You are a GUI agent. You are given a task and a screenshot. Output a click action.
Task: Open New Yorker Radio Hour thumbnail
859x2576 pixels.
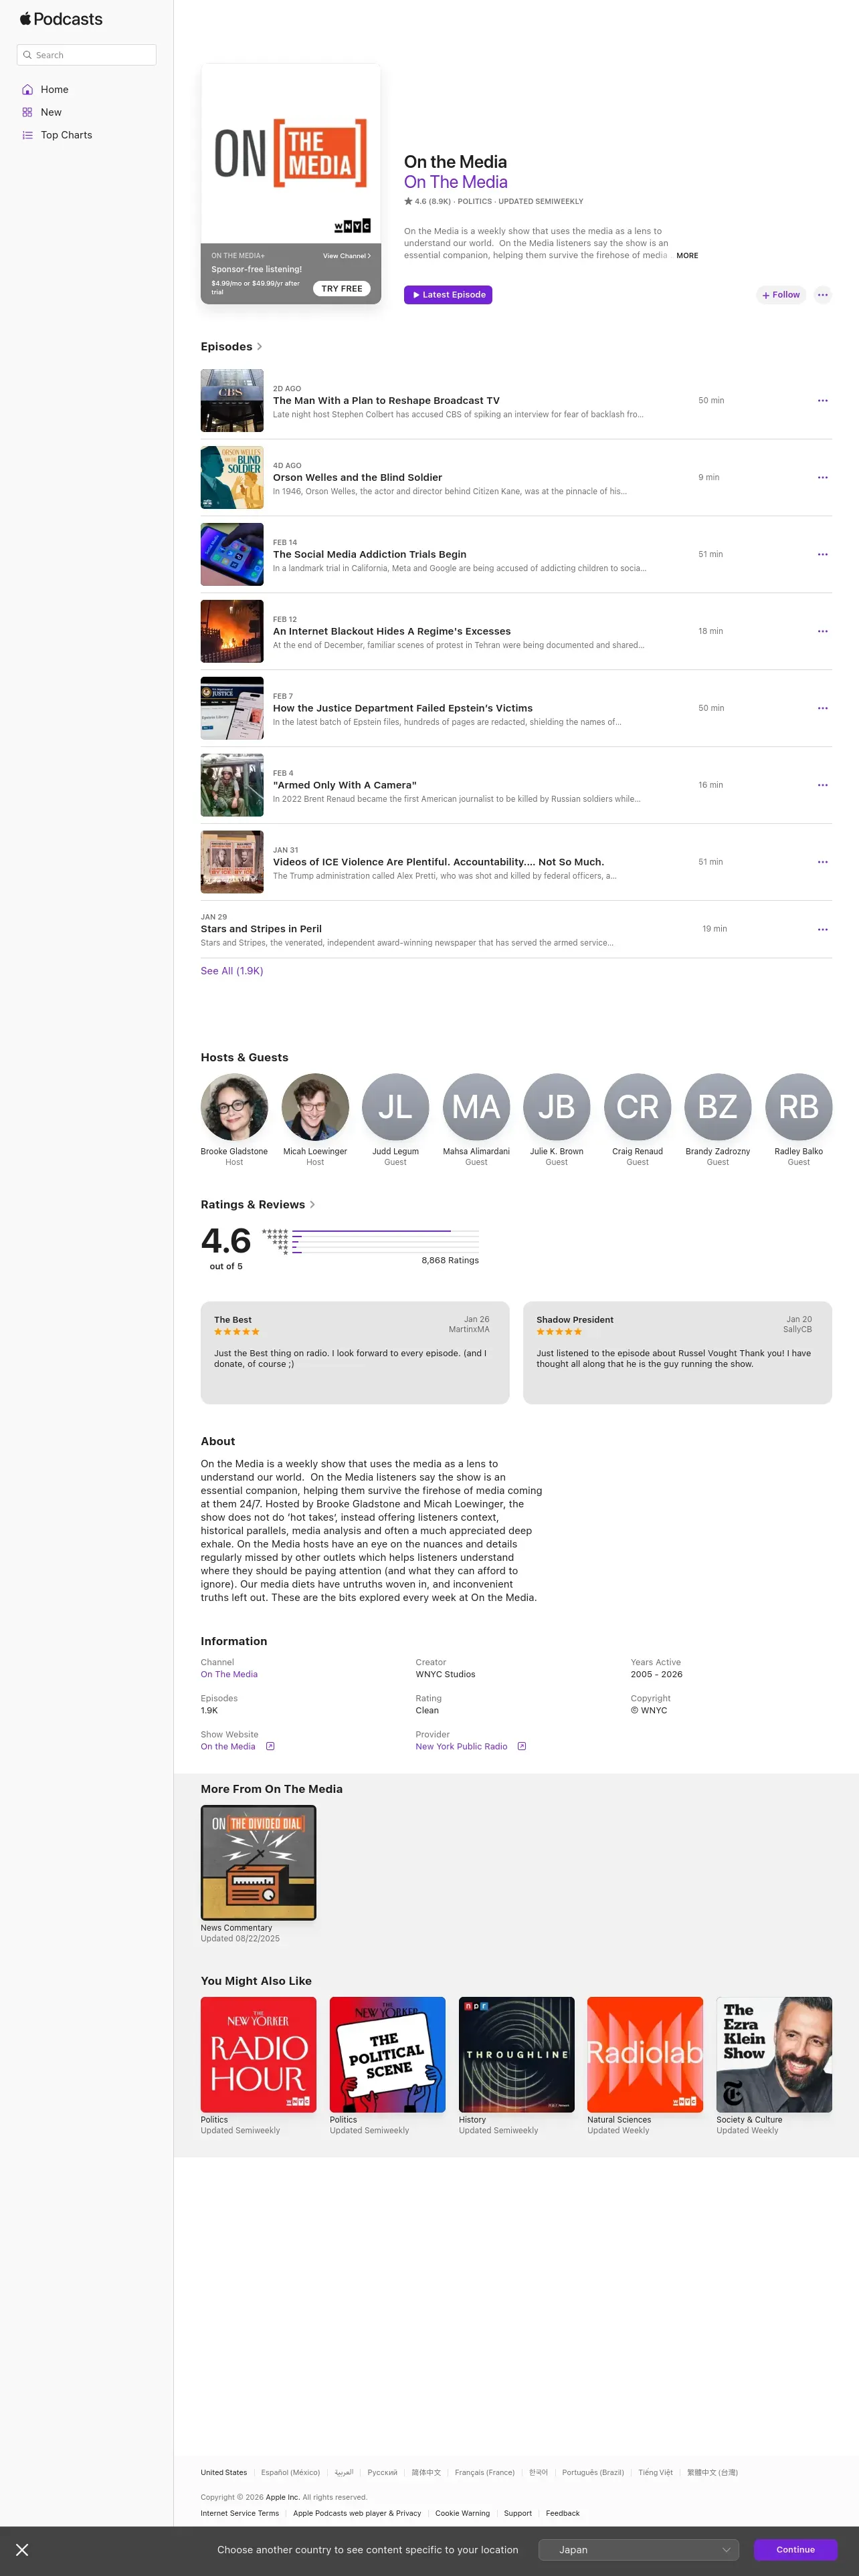pos(258,2055)
